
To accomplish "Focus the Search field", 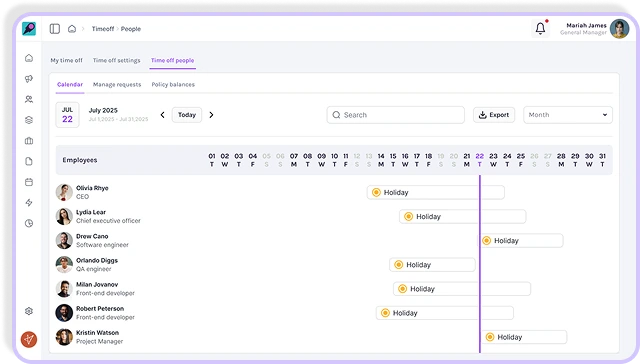I will (396, 115).
